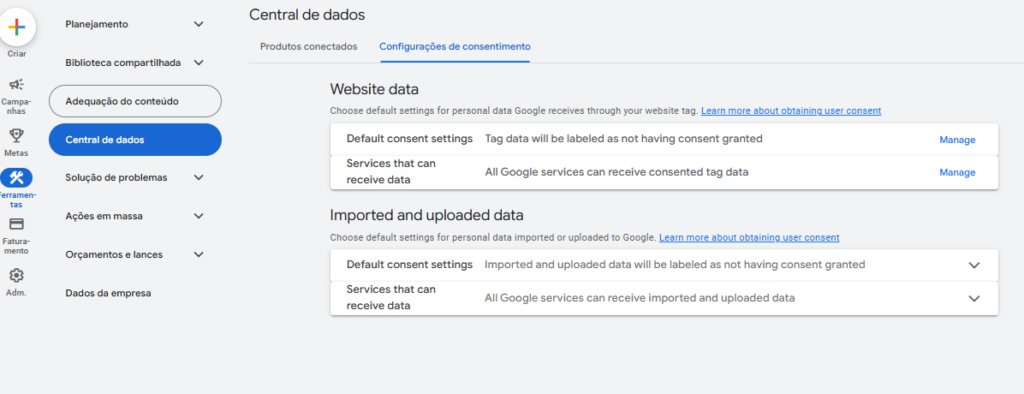Screen dimensions: 1024x394
Task: Select Configurações de consentimento tab
Action: pos(455,47)
